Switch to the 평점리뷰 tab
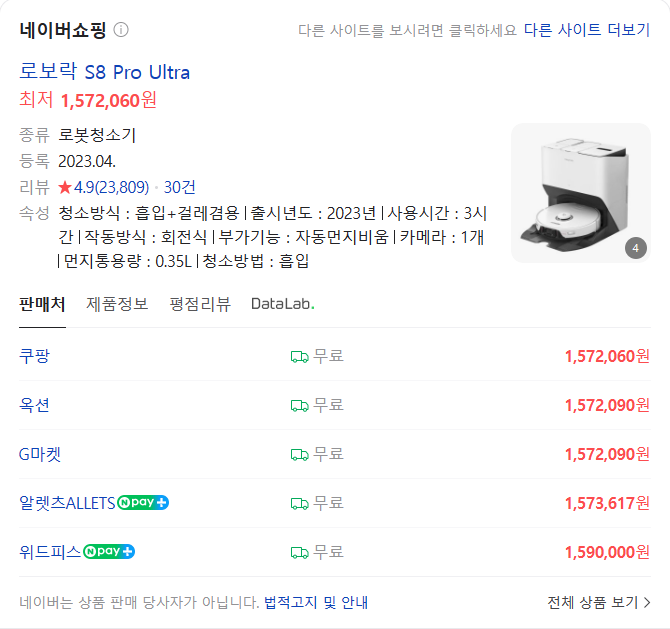This screenshot has width=670, height=629. [x=200, y=304]
